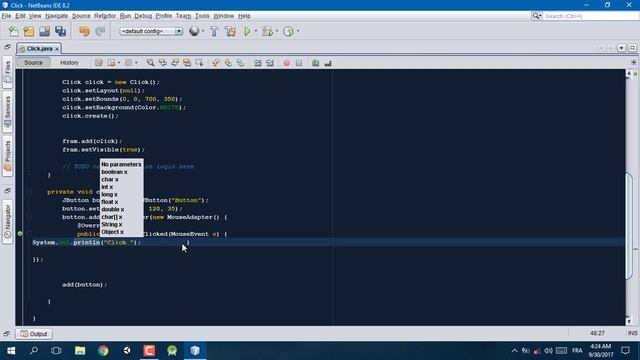Screen dimensions: 640x360
Task: Click the Save All toolbar icon
Action: [60, 31]
